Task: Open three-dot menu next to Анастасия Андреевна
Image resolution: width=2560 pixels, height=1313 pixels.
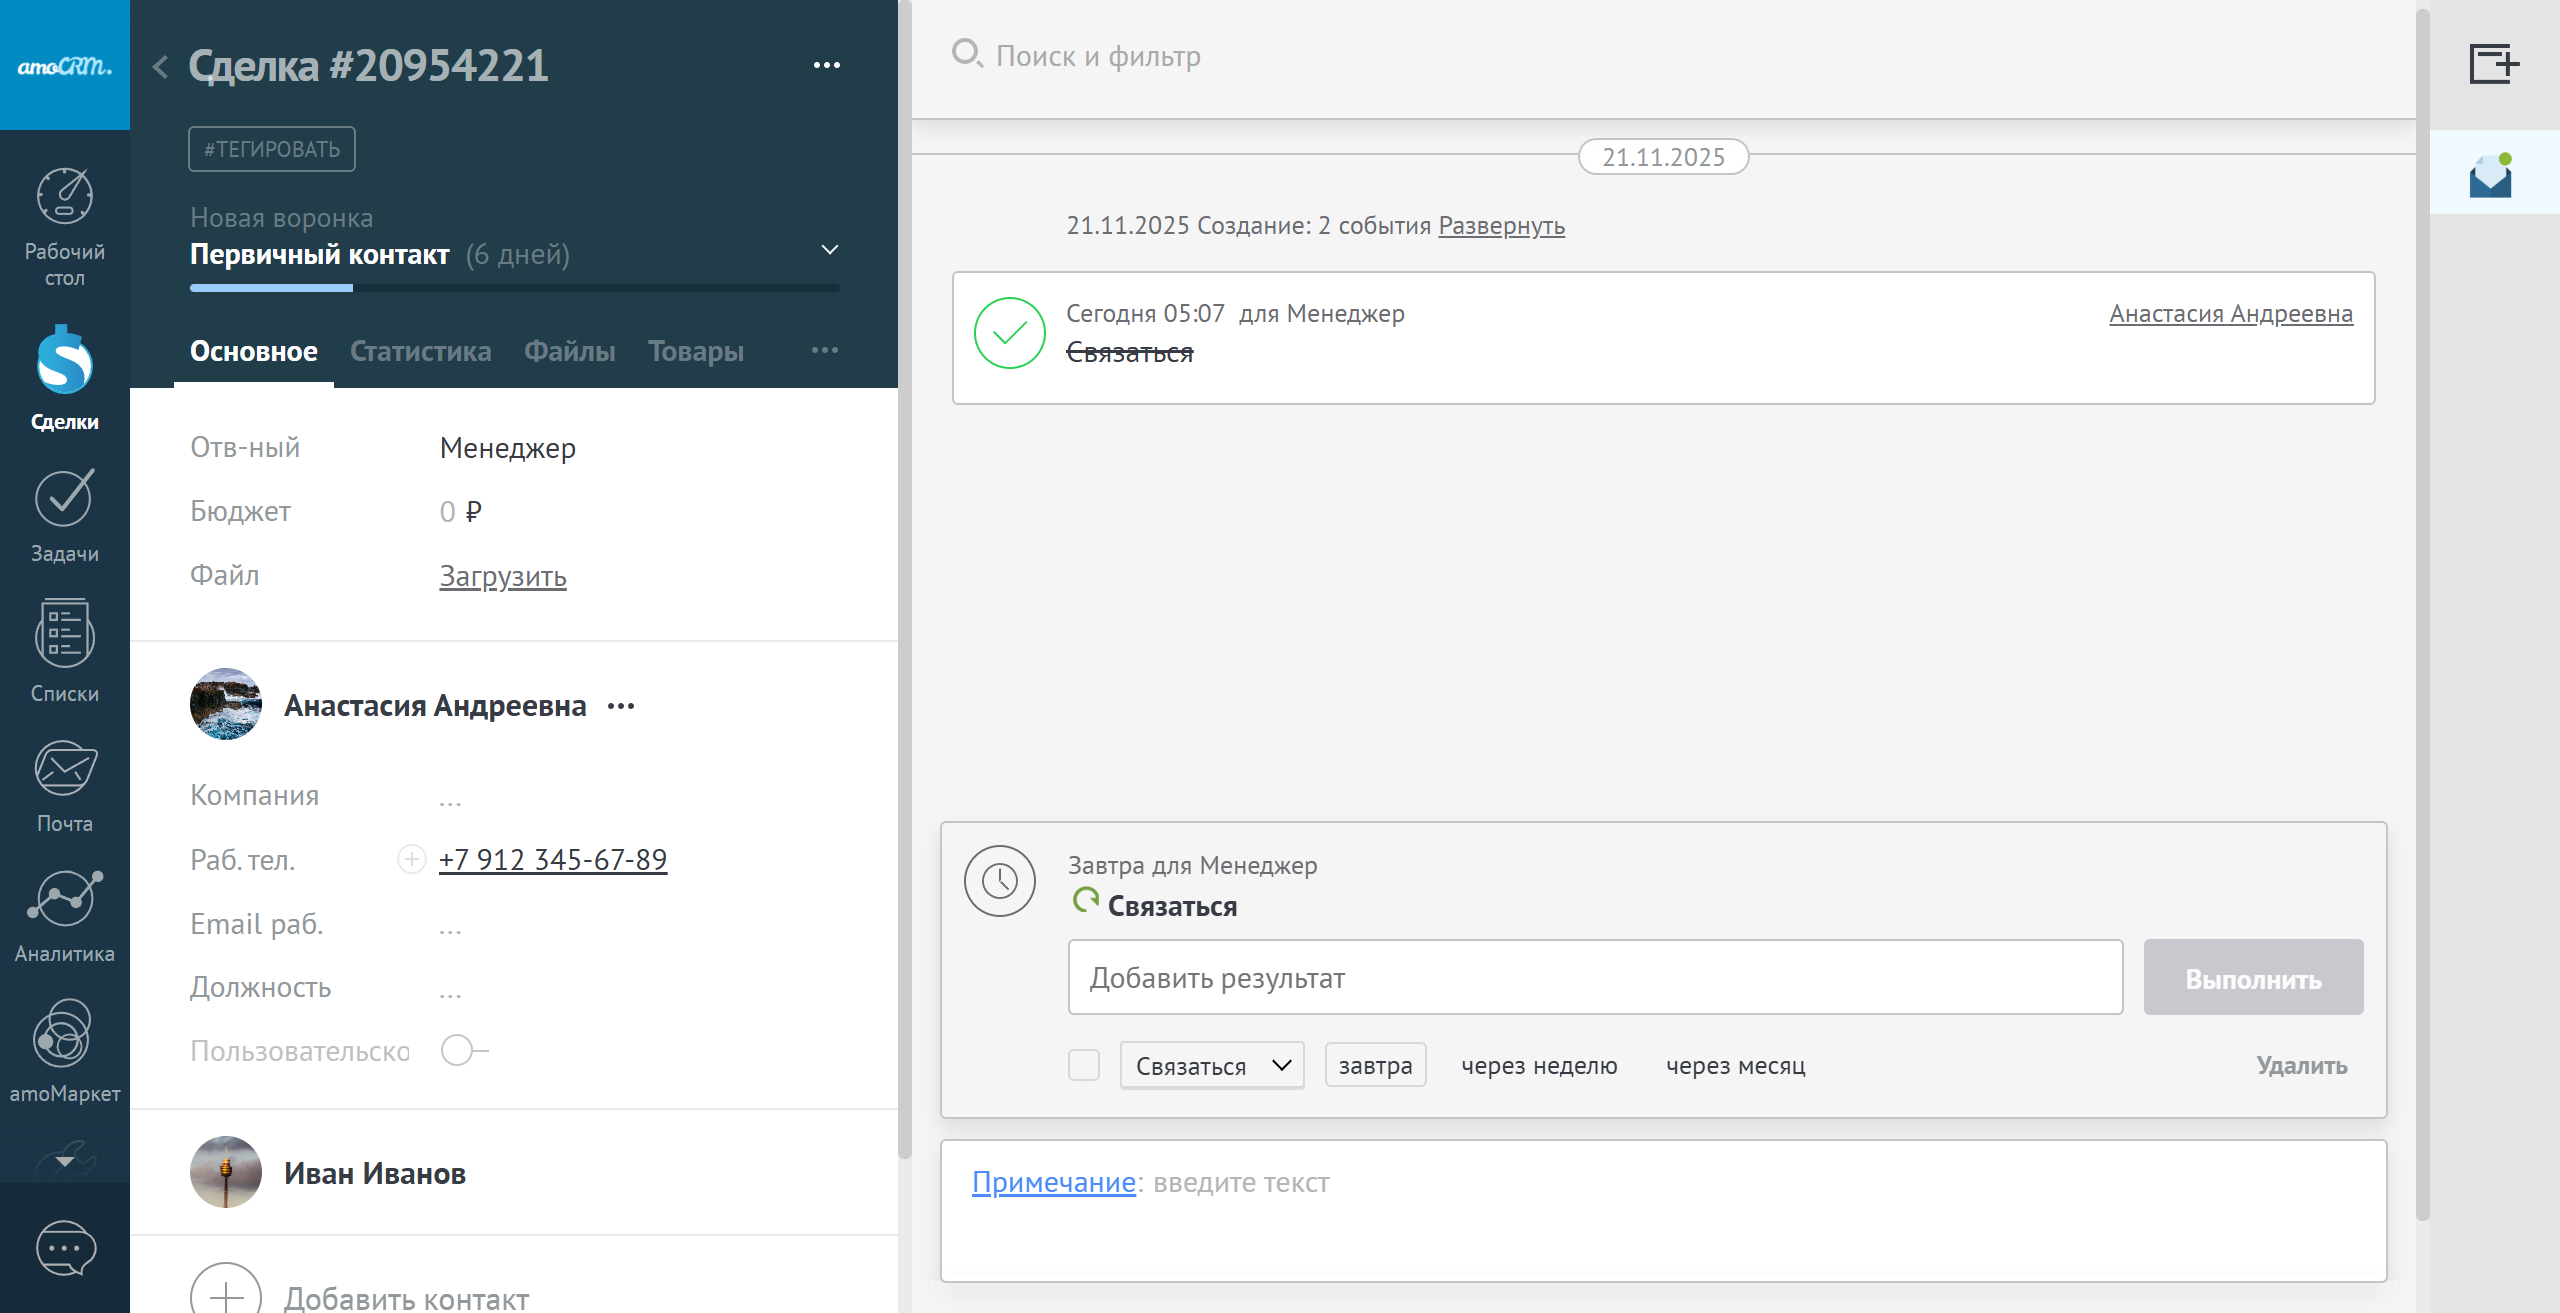Action: (x=621, y=706)
